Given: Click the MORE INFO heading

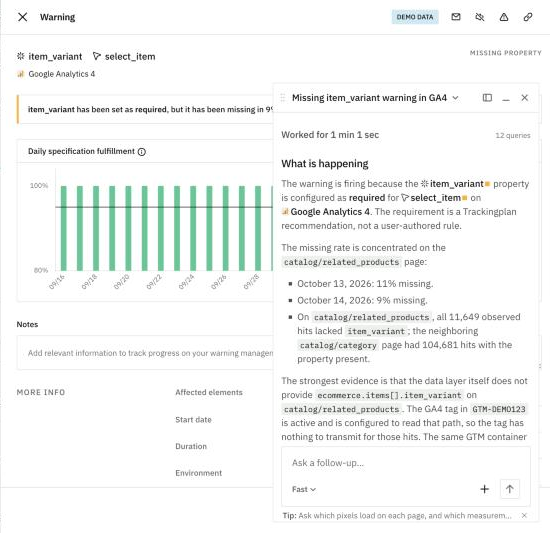Looking at the screenshot, I should tap(41, 392).
